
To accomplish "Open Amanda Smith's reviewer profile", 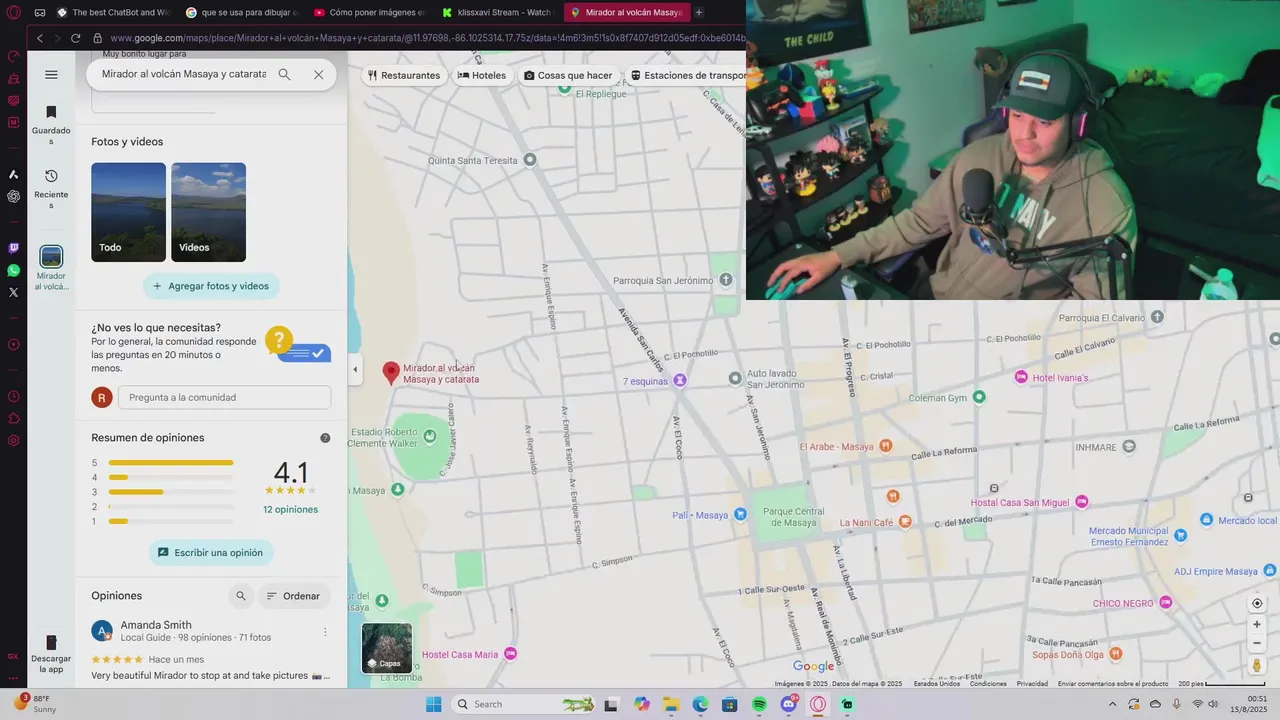I will click(156, 625).
